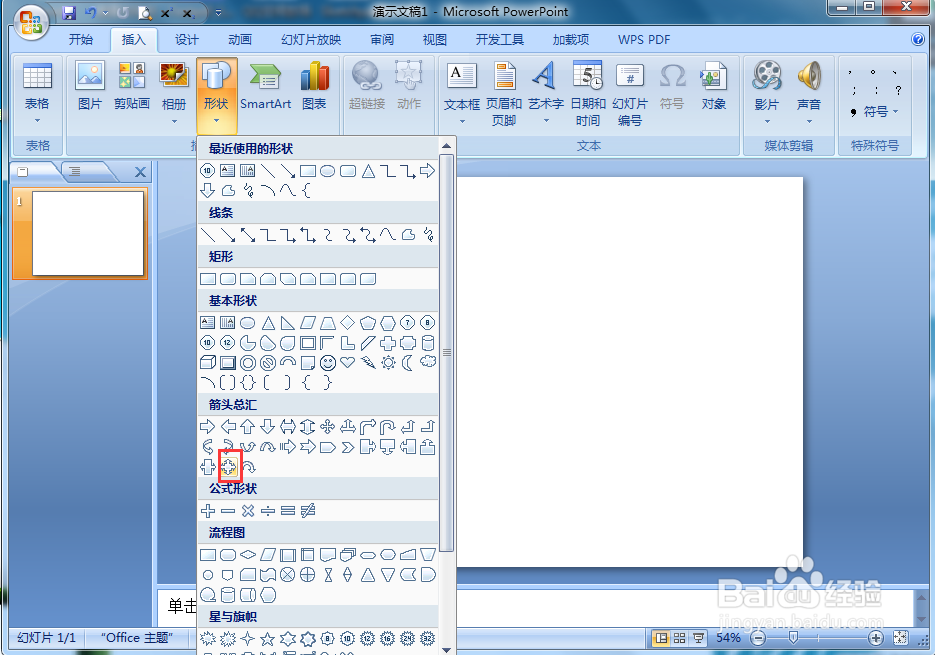This screenshot has height=655, width=935.
Task: Pick the right arrow block shape
Action: (x=208, y=427)
